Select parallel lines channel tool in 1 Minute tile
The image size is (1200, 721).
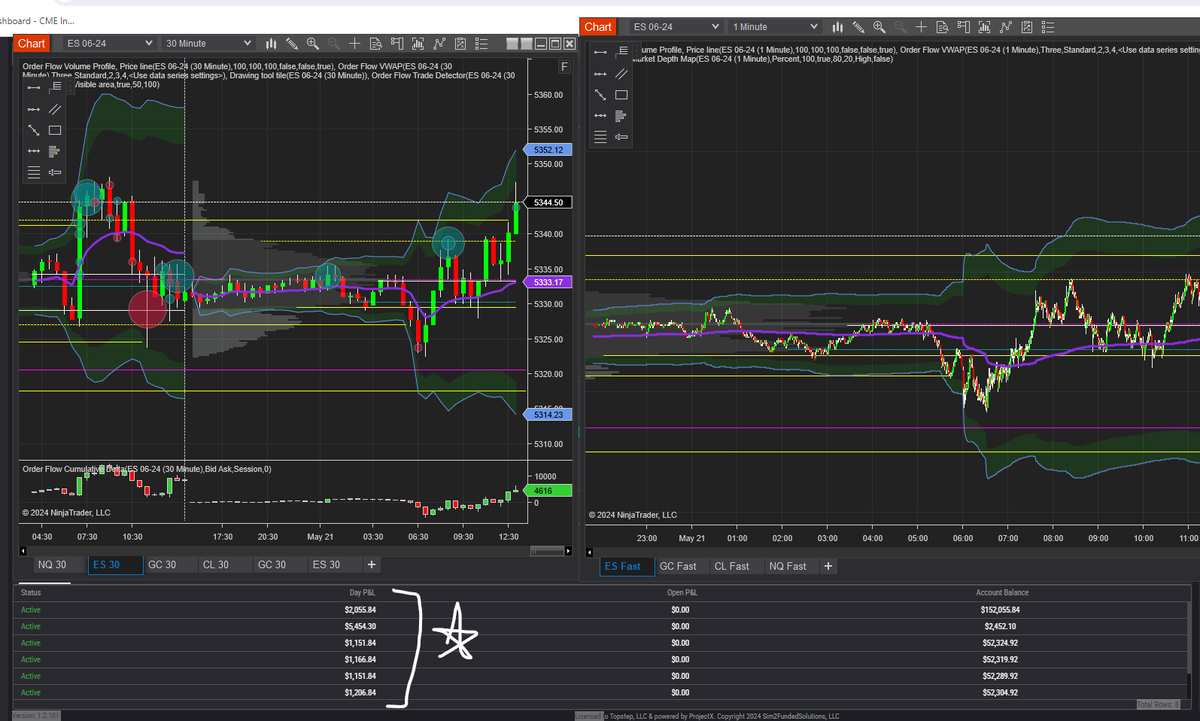(621, 73)
